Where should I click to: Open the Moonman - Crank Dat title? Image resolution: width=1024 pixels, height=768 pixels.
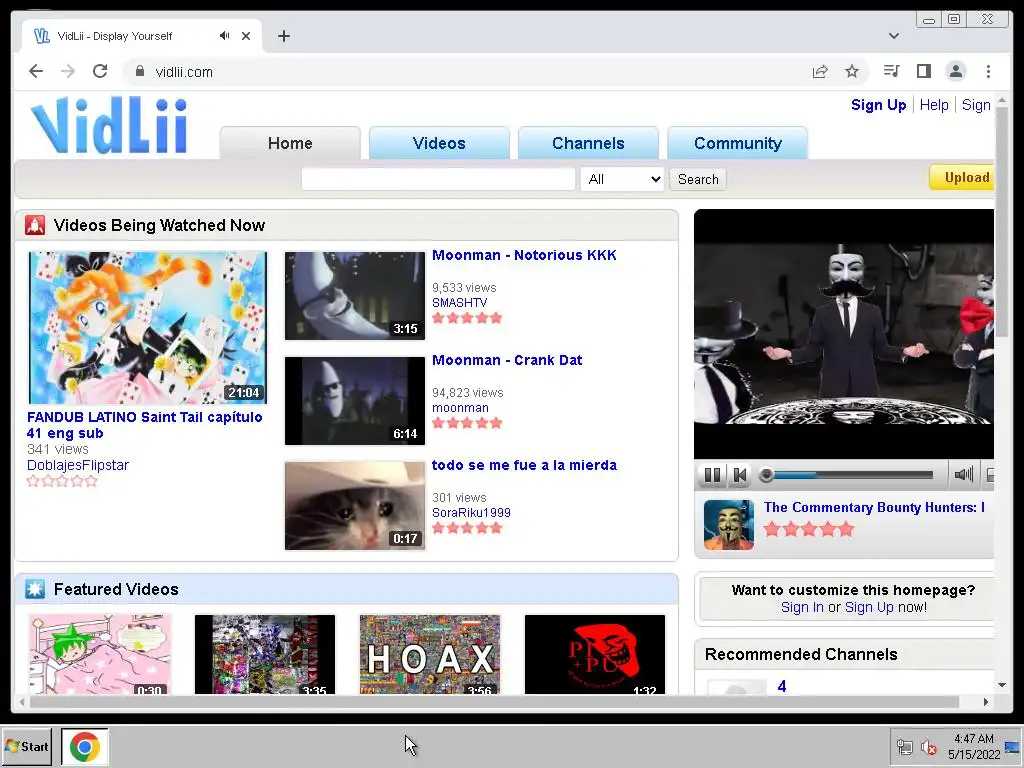click(507, 360)
